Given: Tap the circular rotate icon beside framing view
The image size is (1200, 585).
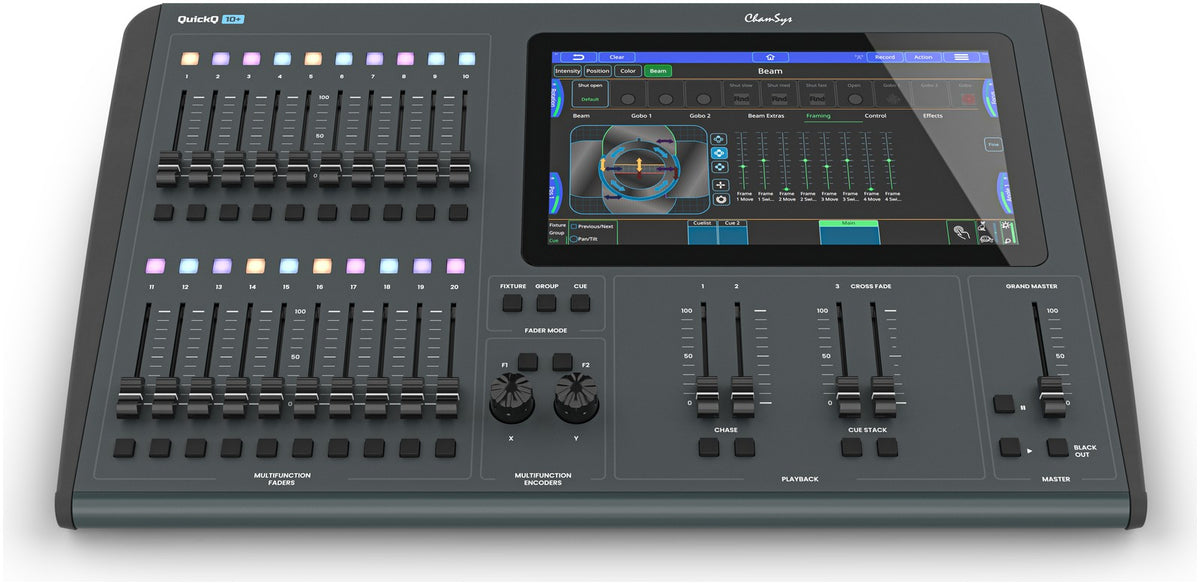Looking at the screenshot, I should tap(720, 199).
